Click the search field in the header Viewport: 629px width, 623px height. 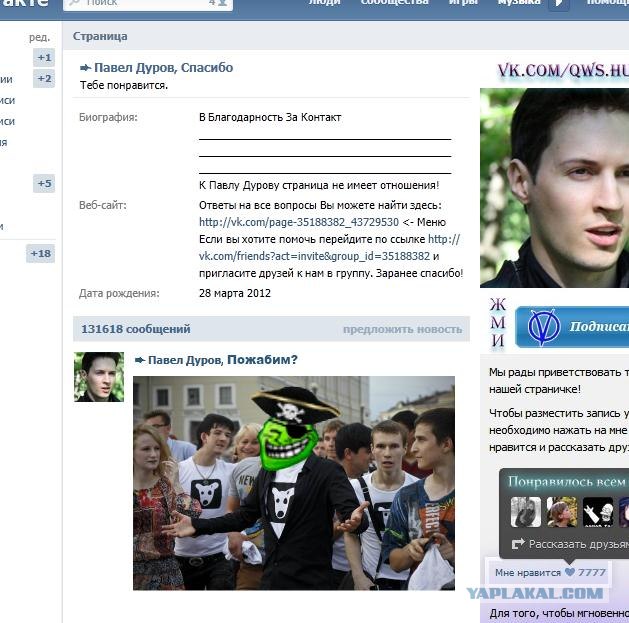148,4
